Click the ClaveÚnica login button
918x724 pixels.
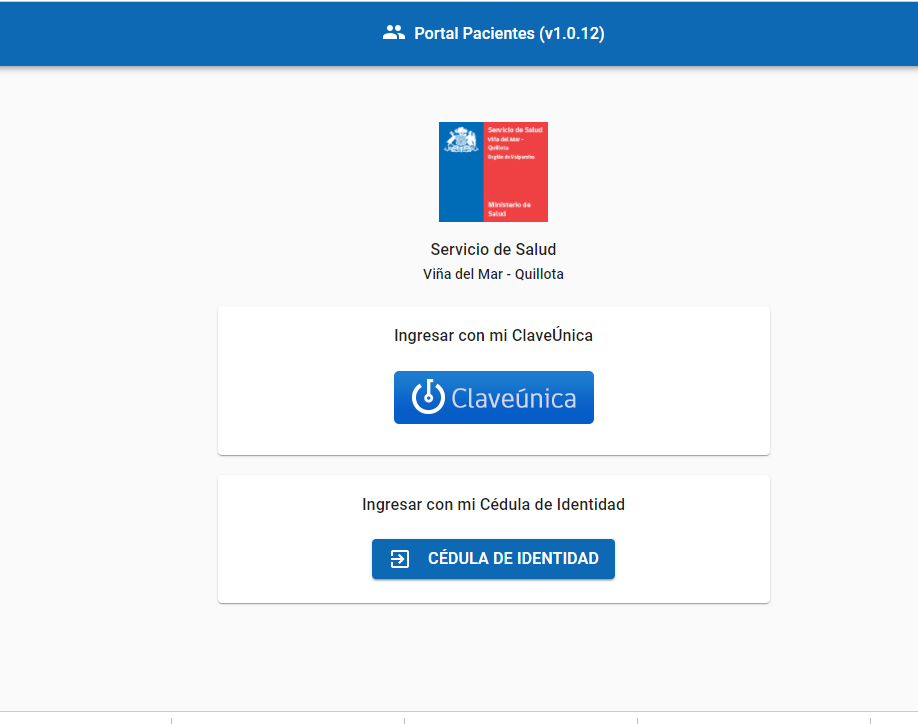point(494,397)
